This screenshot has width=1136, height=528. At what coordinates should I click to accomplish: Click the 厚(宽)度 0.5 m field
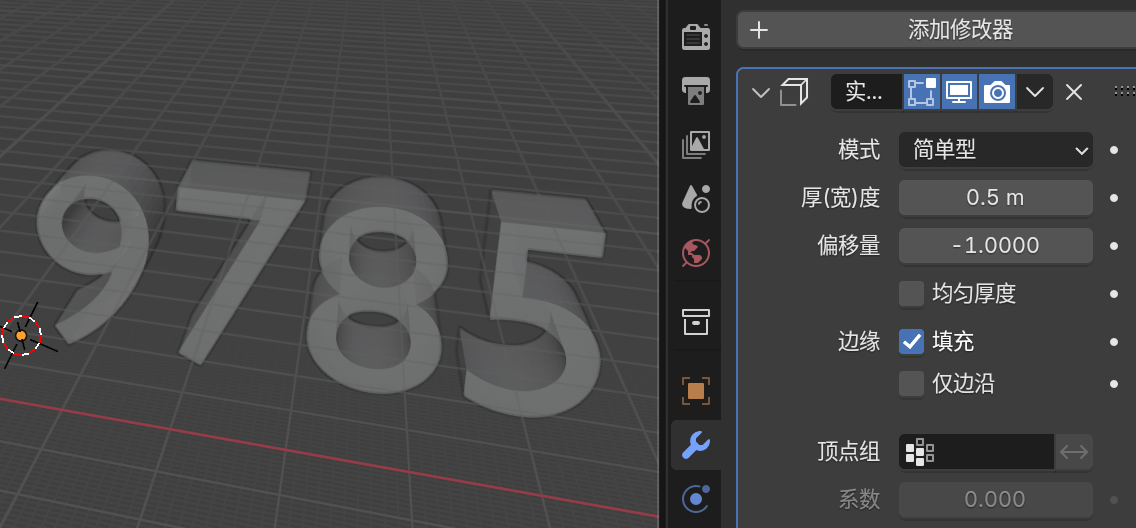[995, 198]
